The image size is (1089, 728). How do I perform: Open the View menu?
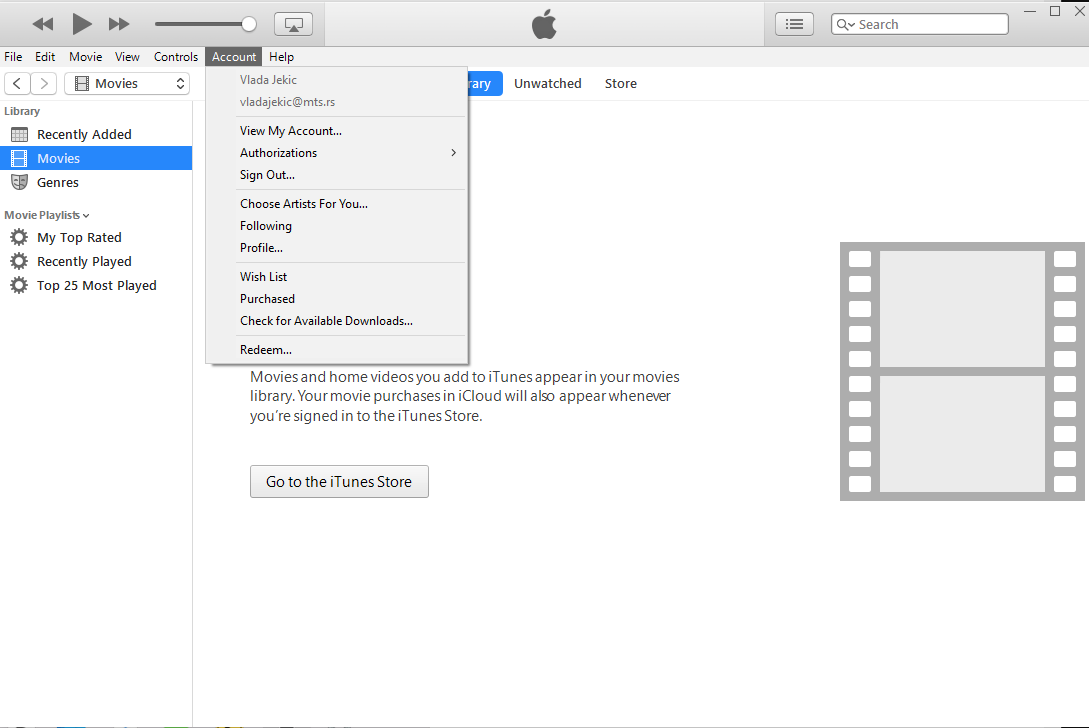point(127,57)
